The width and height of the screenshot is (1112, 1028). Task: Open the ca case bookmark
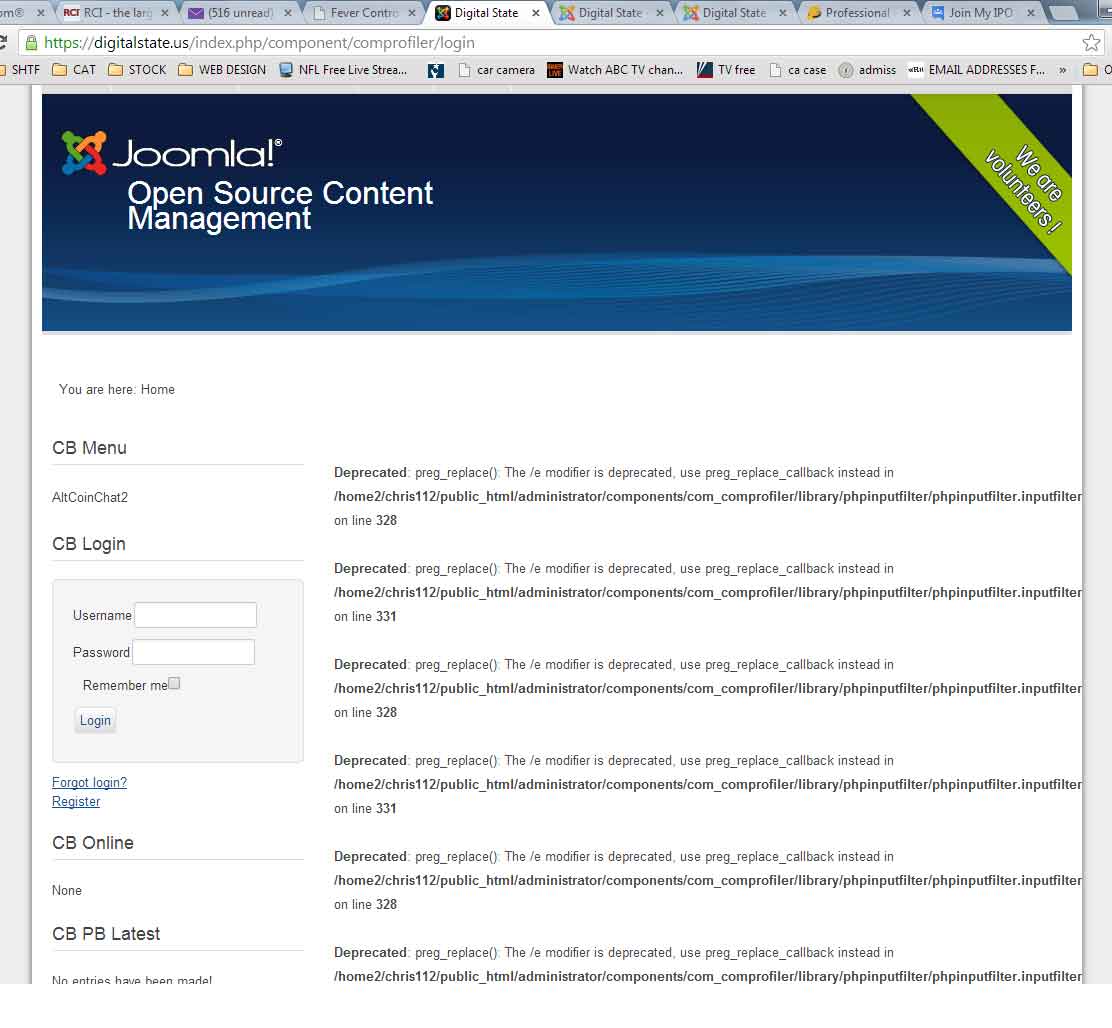(798, 69)
